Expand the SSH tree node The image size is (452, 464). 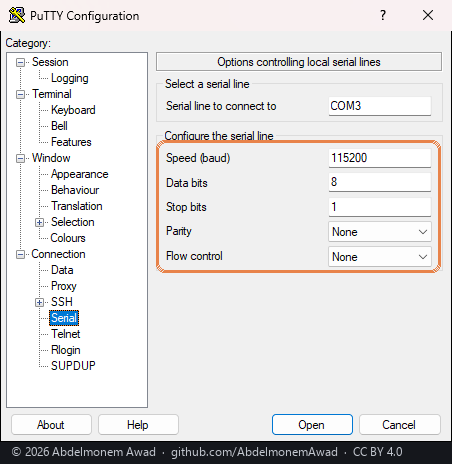(39, 302)
